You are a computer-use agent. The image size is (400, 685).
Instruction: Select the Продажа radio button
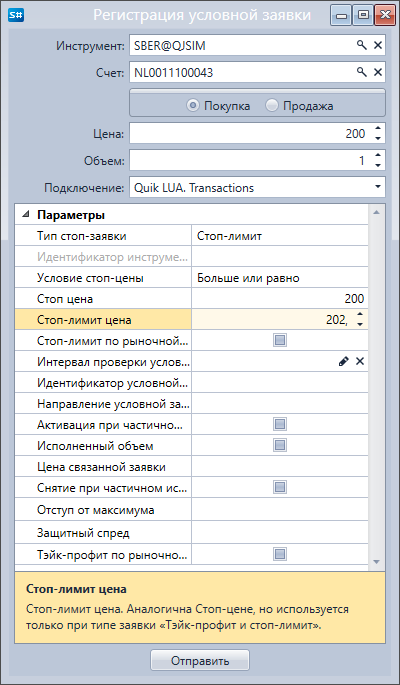click(x=272, y=106)
